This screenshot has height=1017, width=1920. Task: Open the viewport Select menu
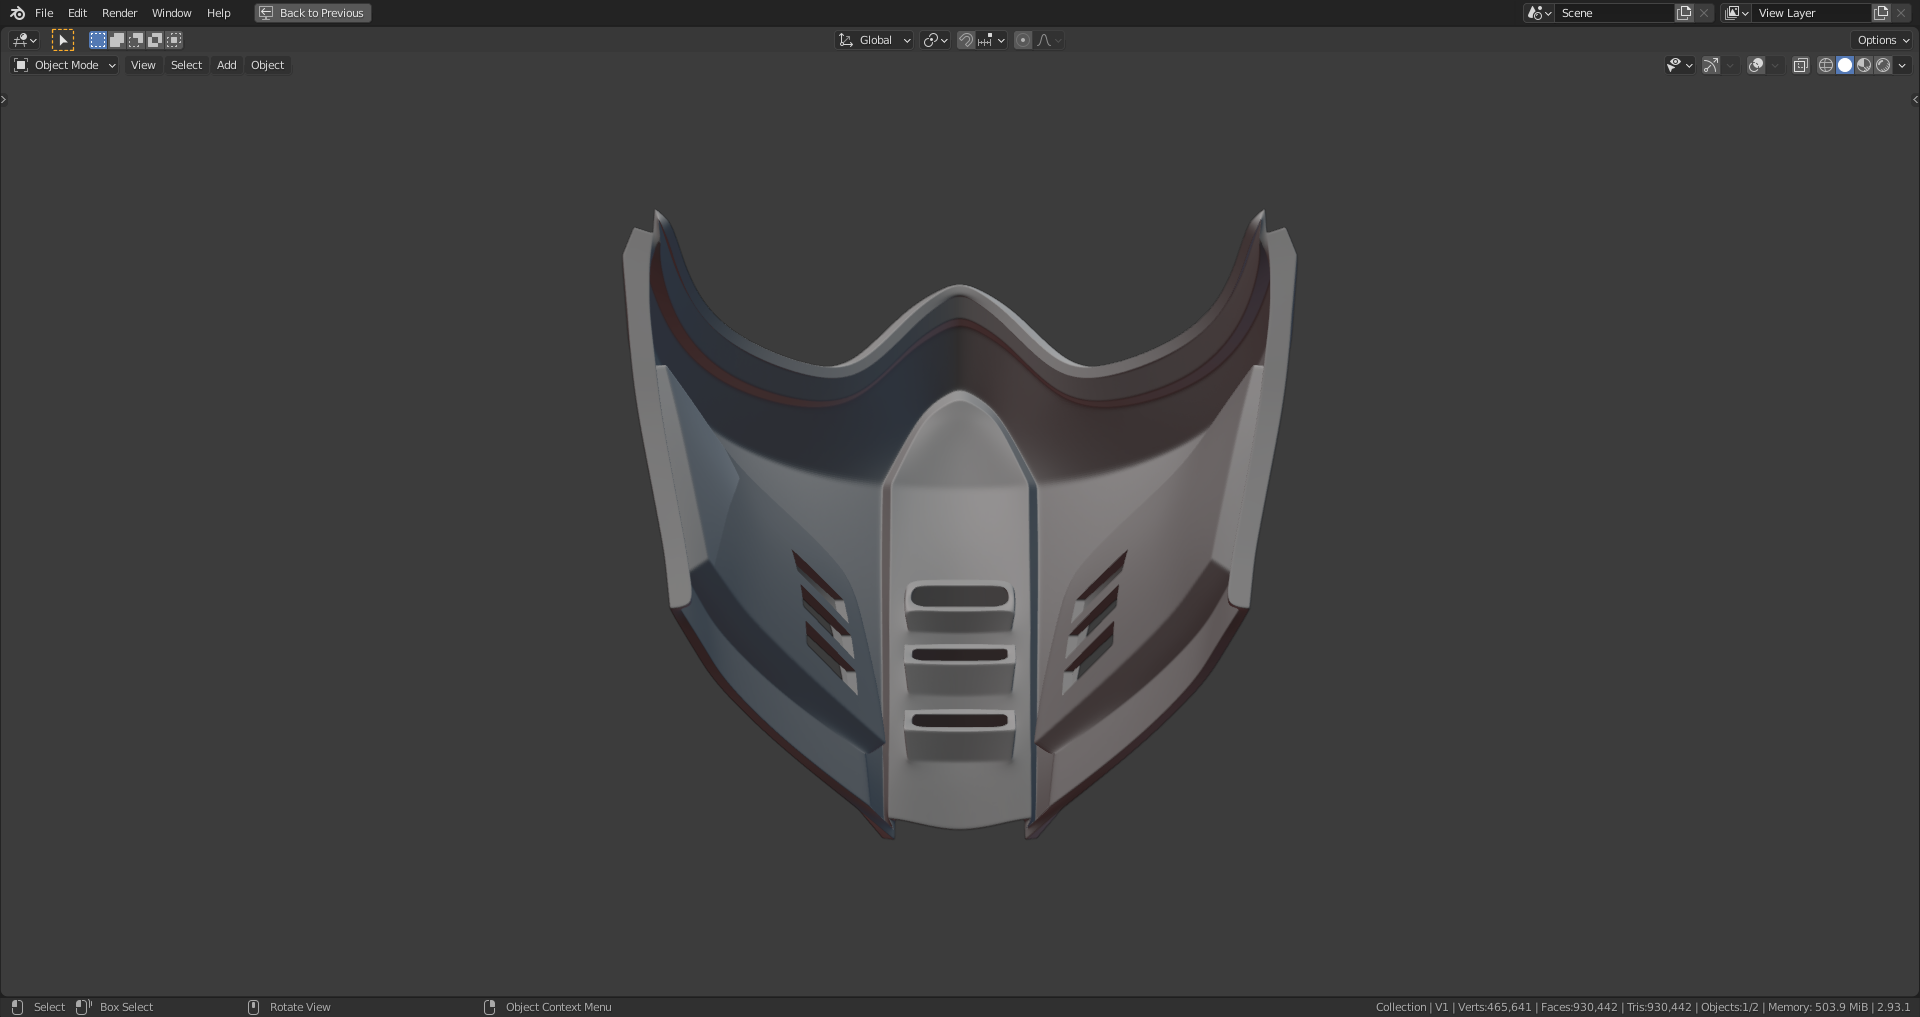186,65
